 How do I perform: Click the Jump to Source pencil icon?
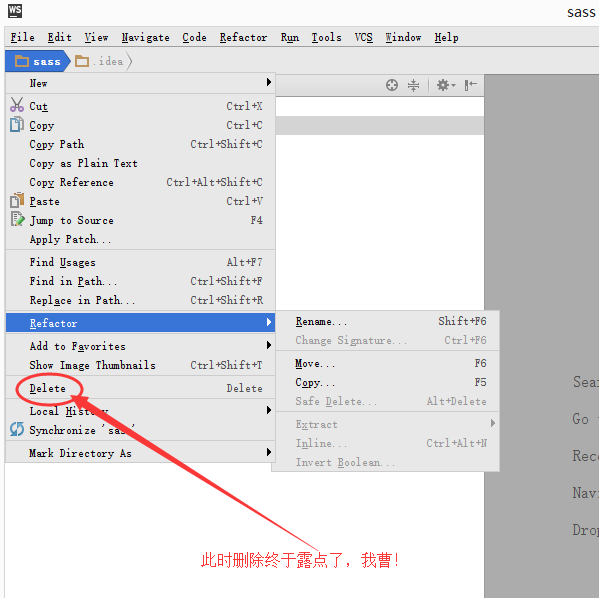click(17, 219)
